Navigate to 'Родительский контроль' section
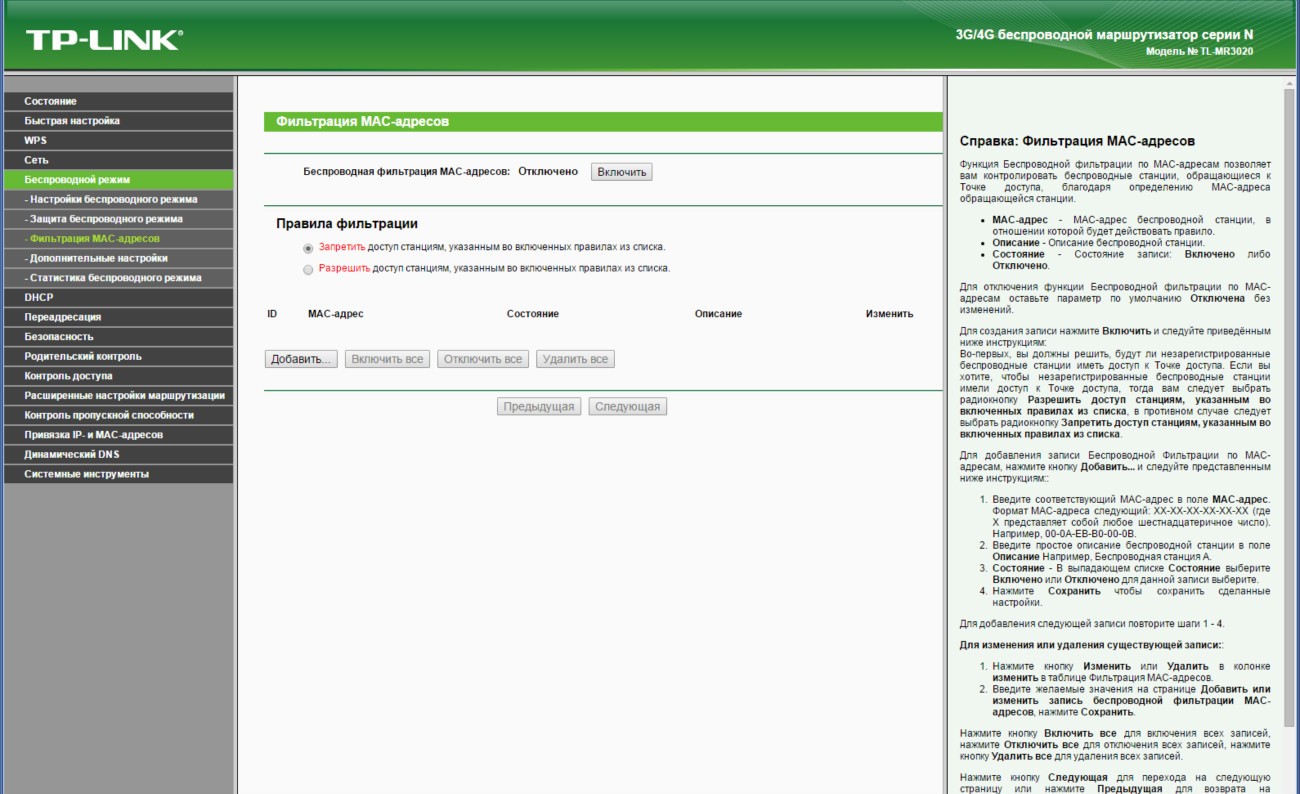 click(x=83, y=356)
